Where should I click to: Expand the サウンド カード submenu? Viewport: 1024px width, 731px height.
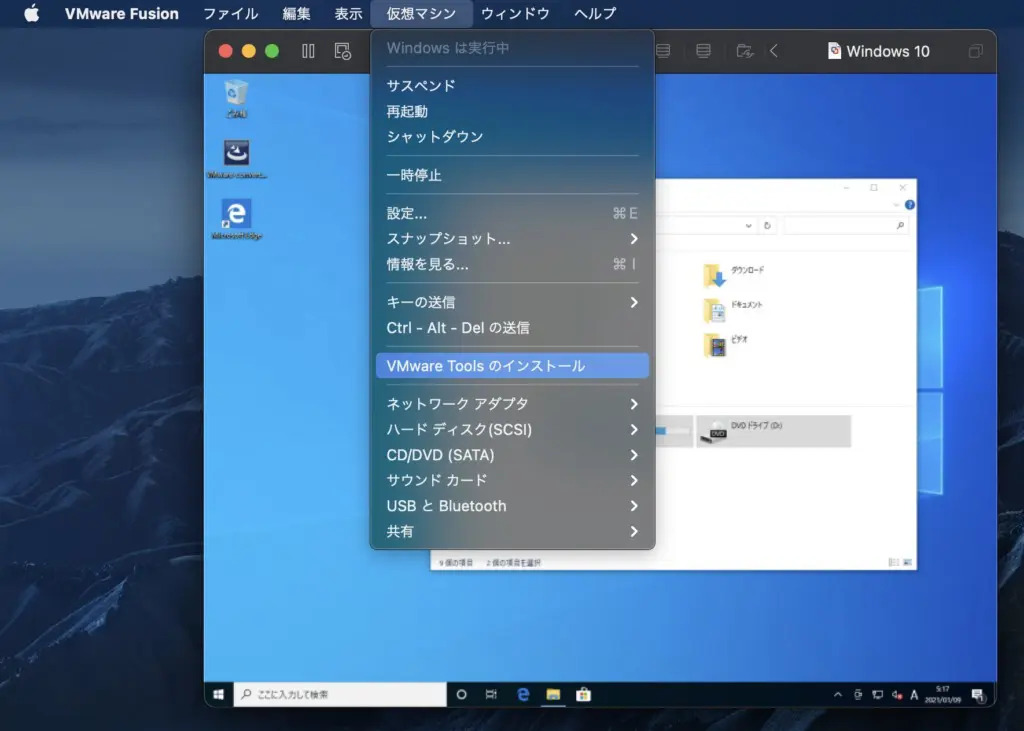point(512,480)
